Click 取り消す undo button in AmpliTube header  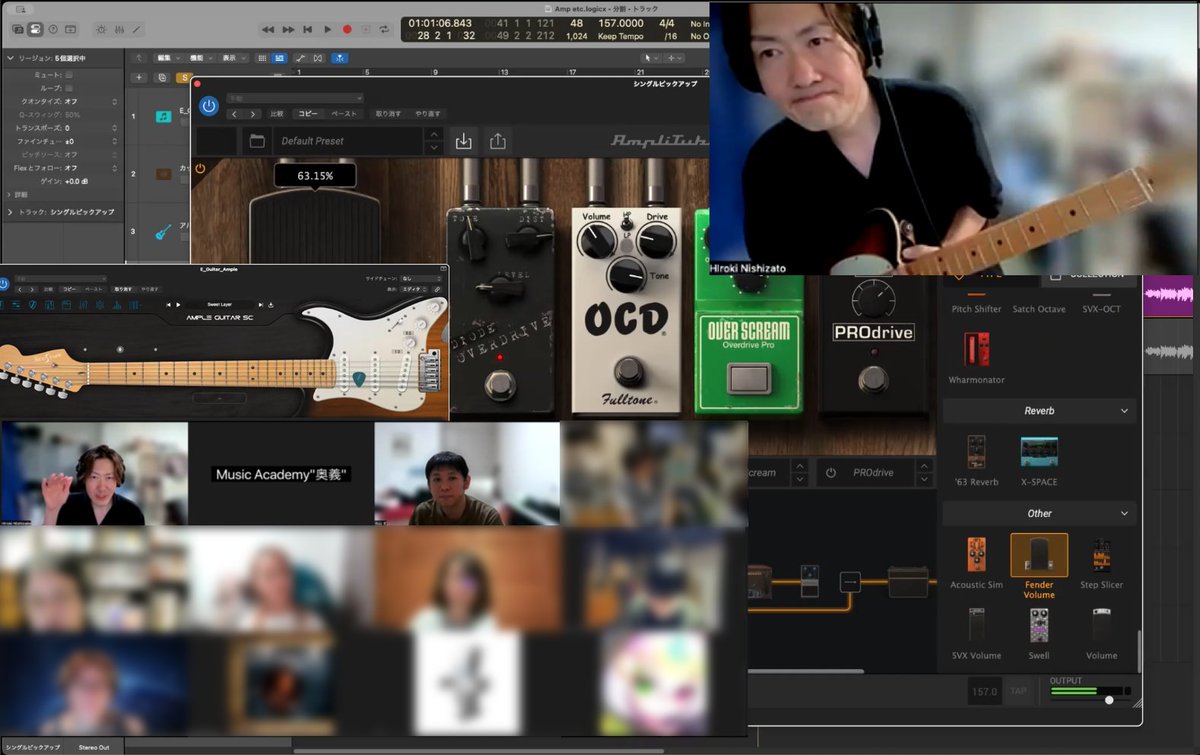coord(388,114)
